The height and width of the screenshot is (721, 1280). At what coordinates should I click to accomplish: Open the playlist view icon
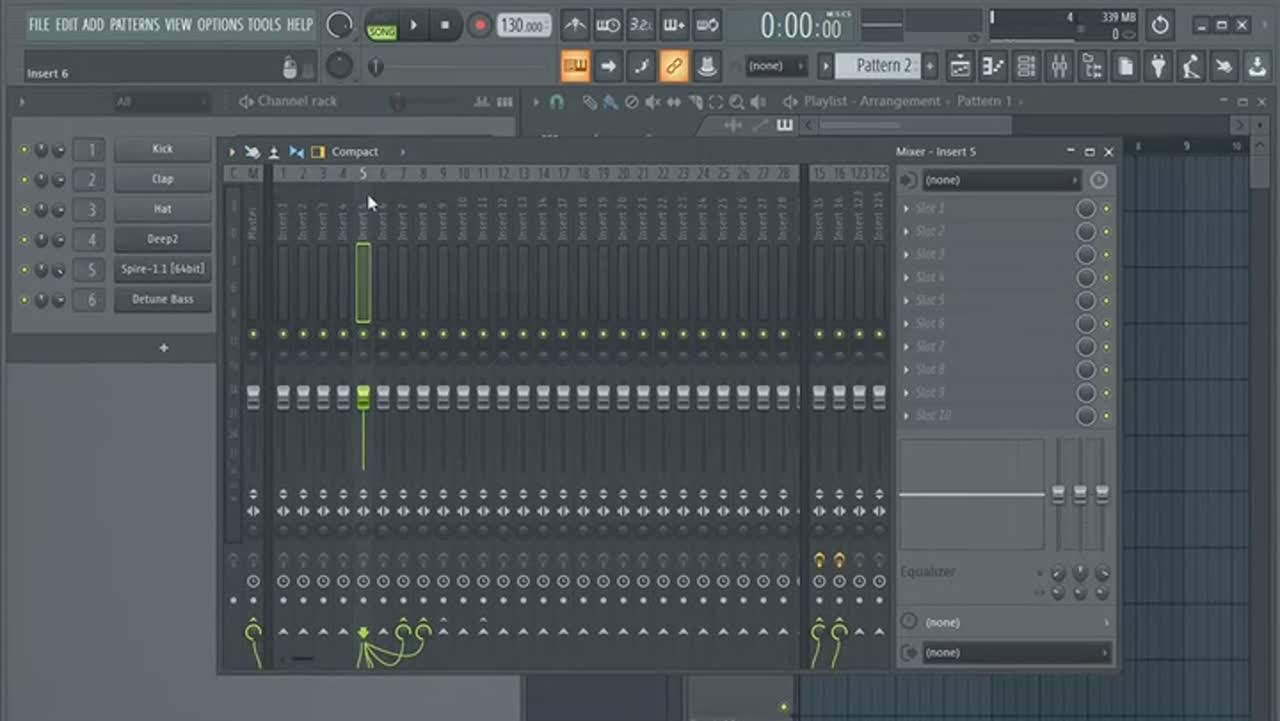click(x=960, y=67)
